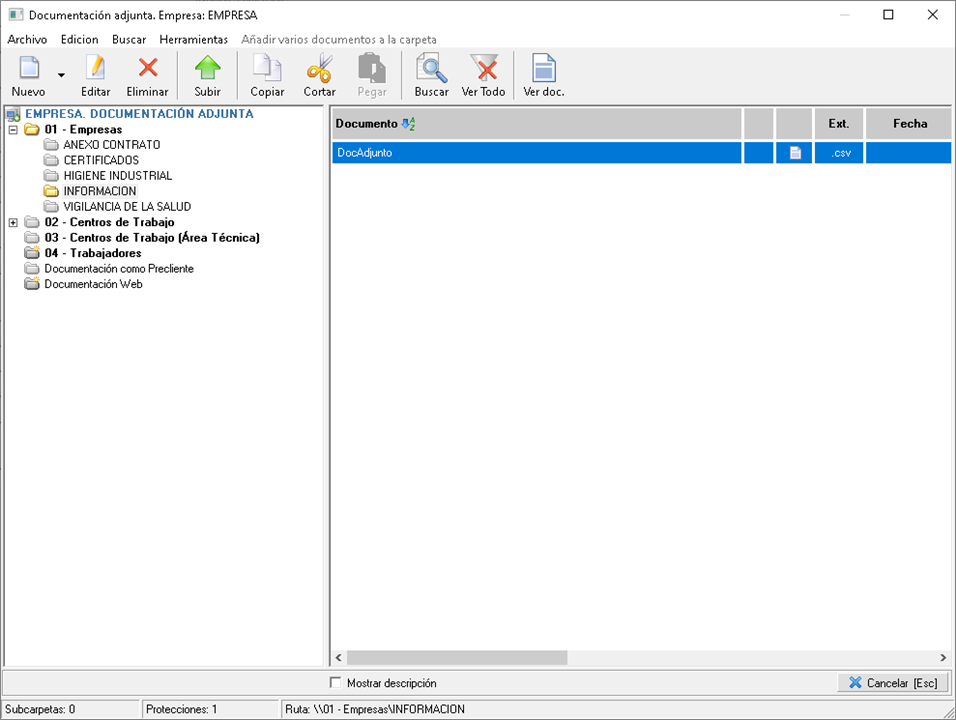Click the Cancelar [Esc] button
Screen dimensions: 956x720
pos(892,683)
